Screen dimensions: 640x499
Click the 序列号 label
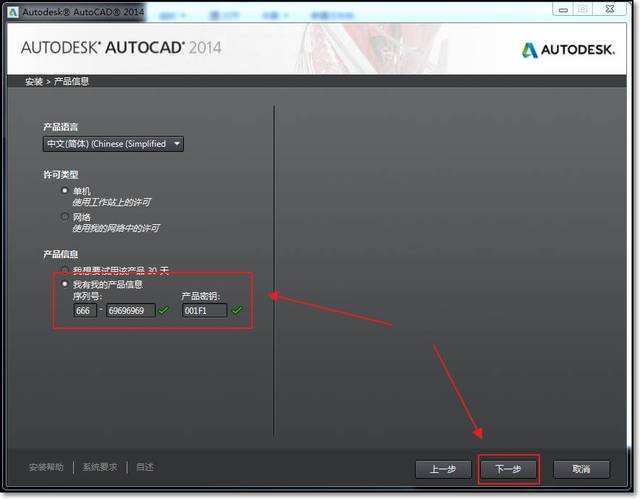click(87, 296)
